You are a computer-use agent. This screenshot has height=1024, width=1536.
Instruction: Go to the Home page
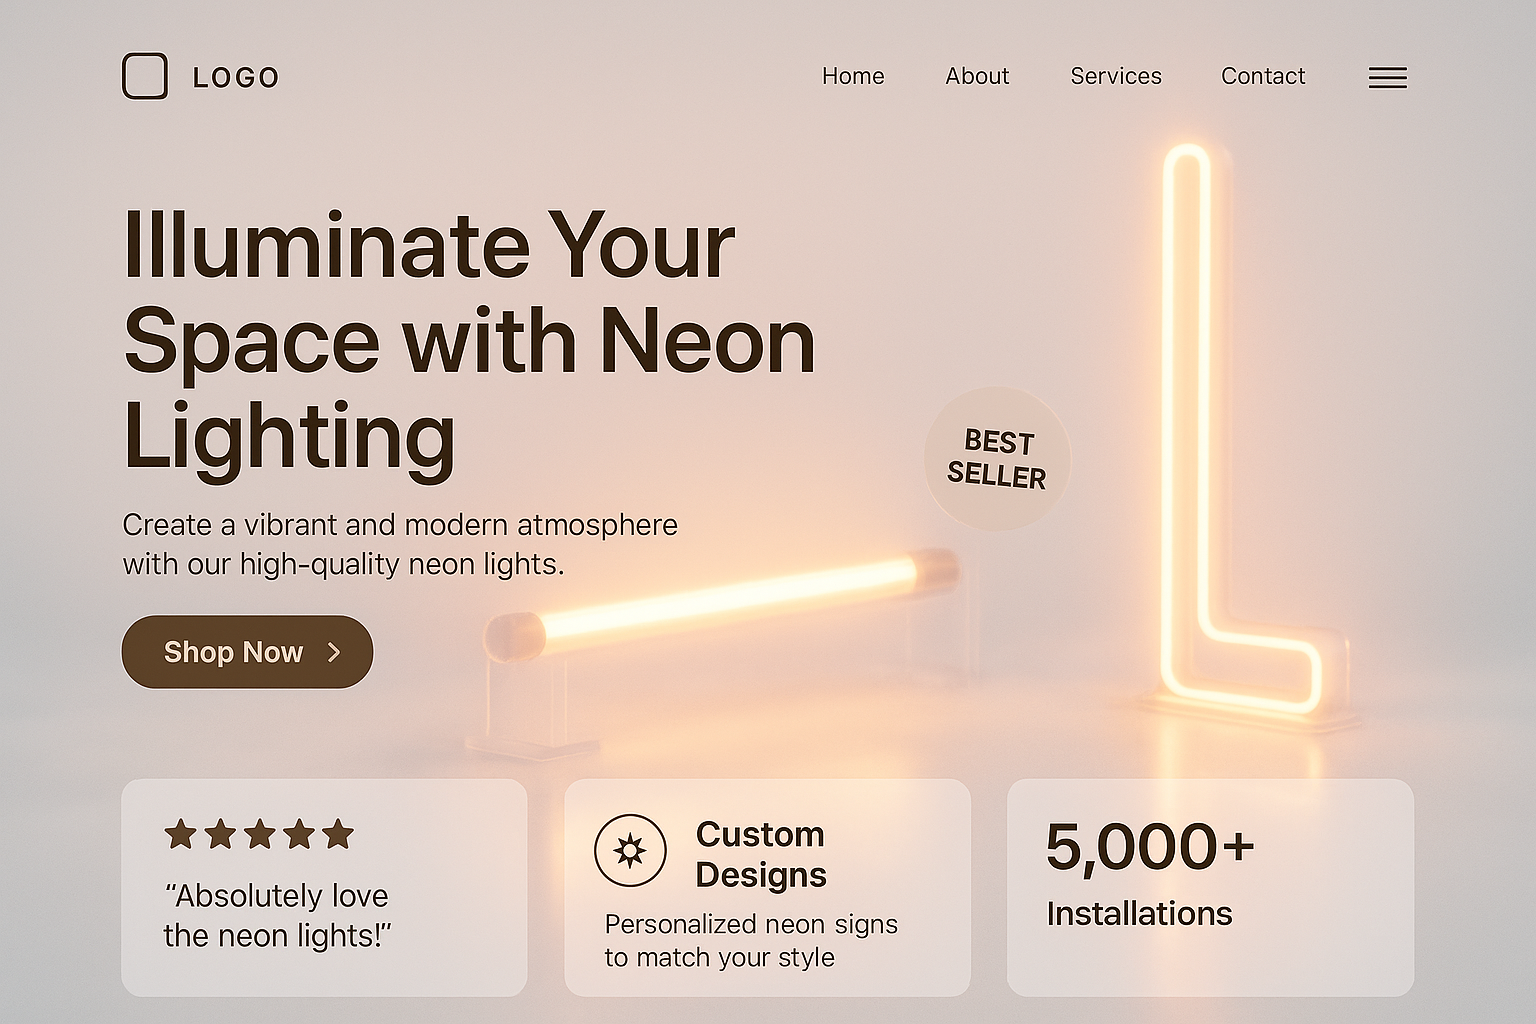point(853,76)
